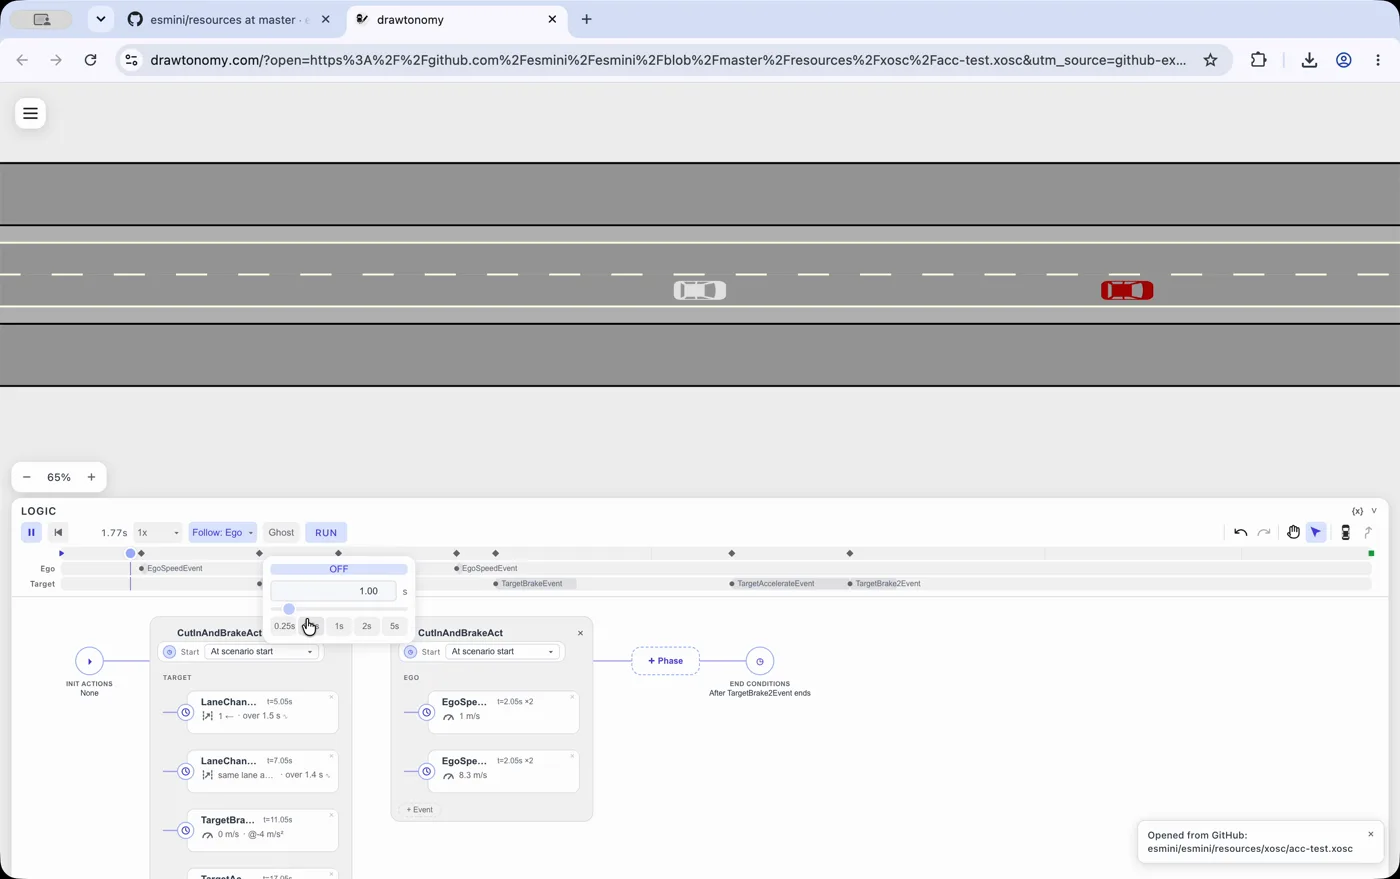1400x879 pixels.
Task: Click the green end marker on timeline
Action: click(x=1371, y=553)
